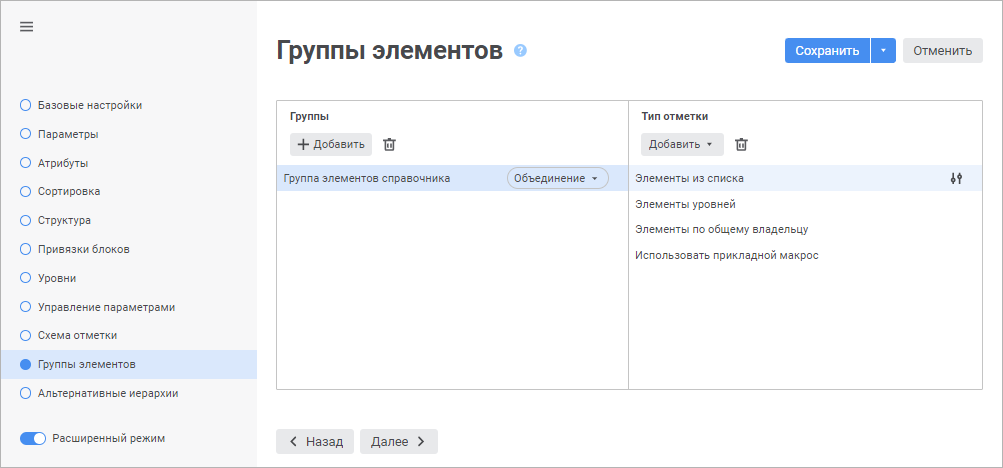Click the help question mark icon
This screenshot has height=468, width=1003.
[x=520, y=50]
